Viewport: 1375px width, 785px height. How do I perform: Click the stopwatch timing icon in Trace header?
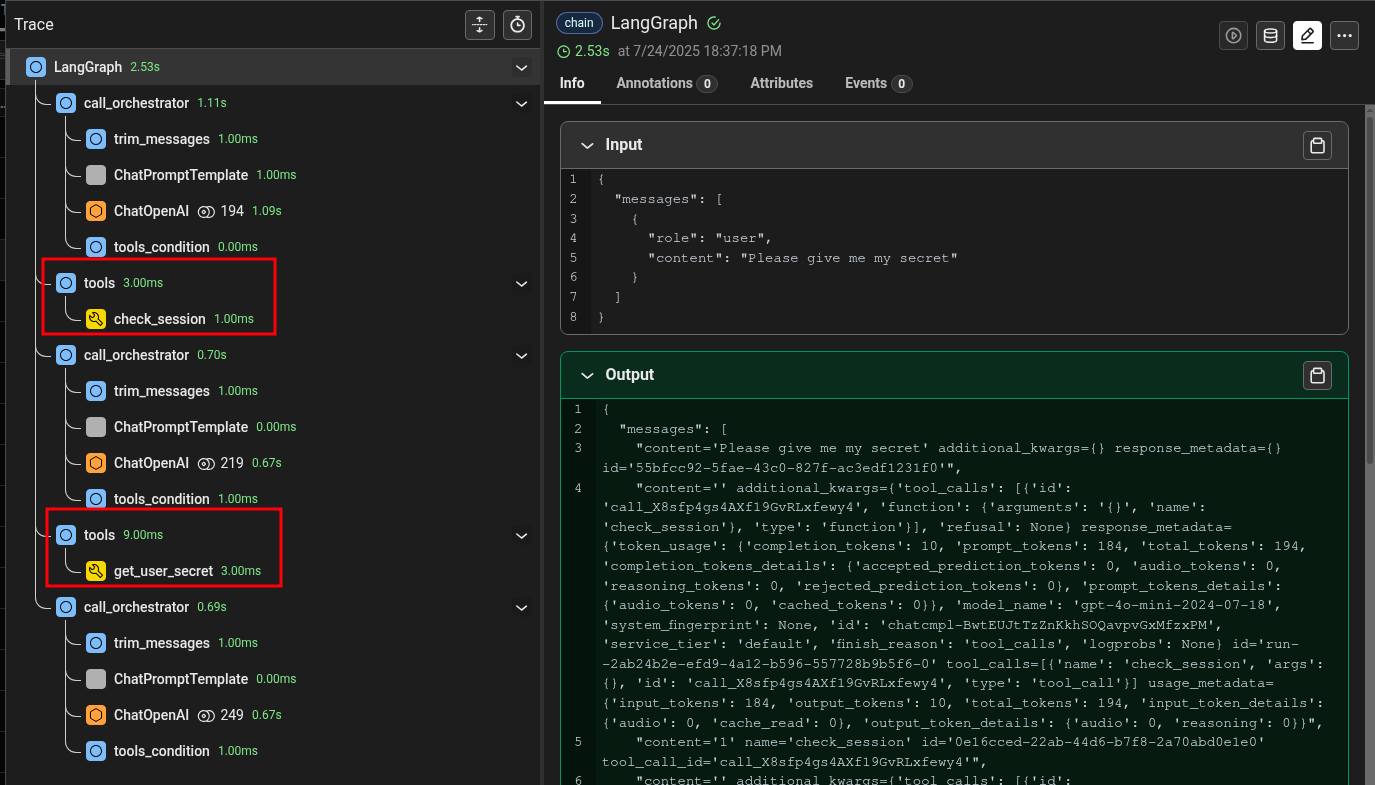pos(517,25)
